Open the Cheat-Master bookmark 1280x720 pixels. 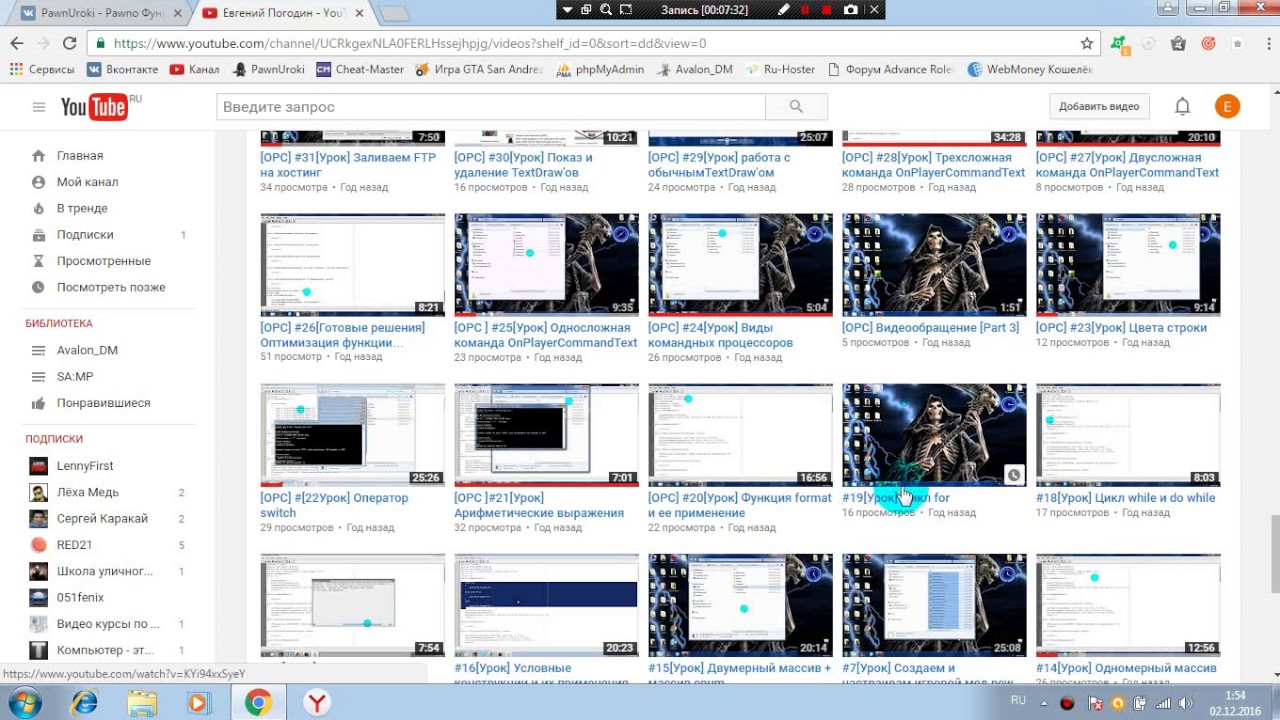click(360, 70)
